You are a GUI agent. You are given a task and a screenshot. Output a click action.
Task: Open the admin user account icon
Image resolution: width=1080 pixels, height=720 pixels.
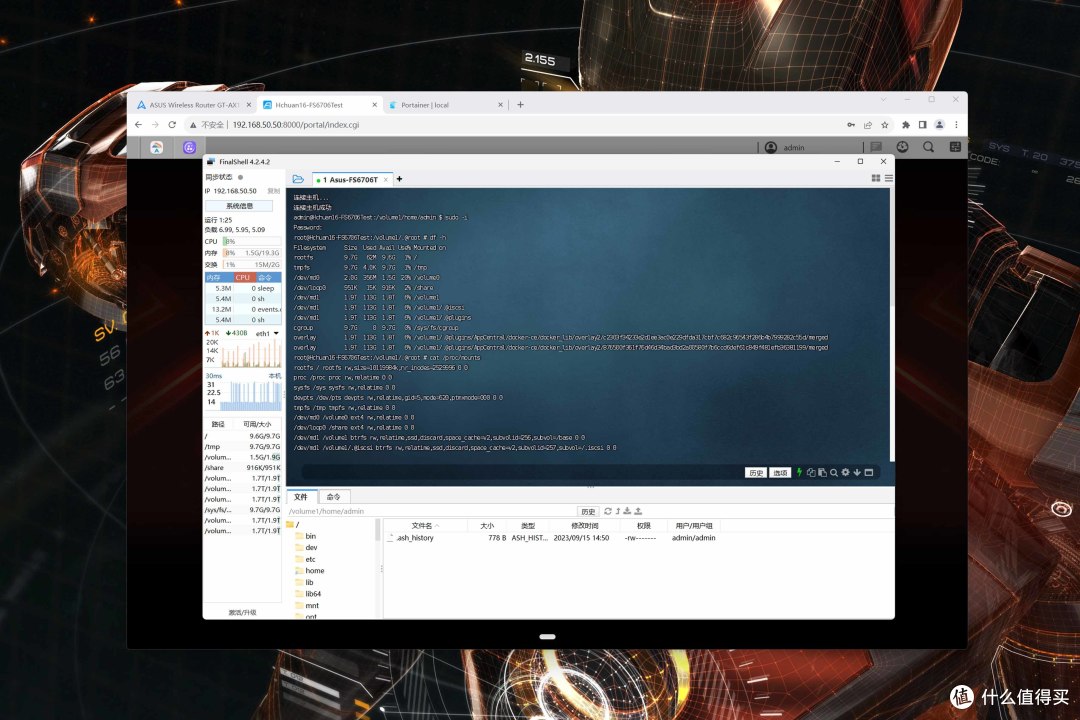(x=771, y=147)
